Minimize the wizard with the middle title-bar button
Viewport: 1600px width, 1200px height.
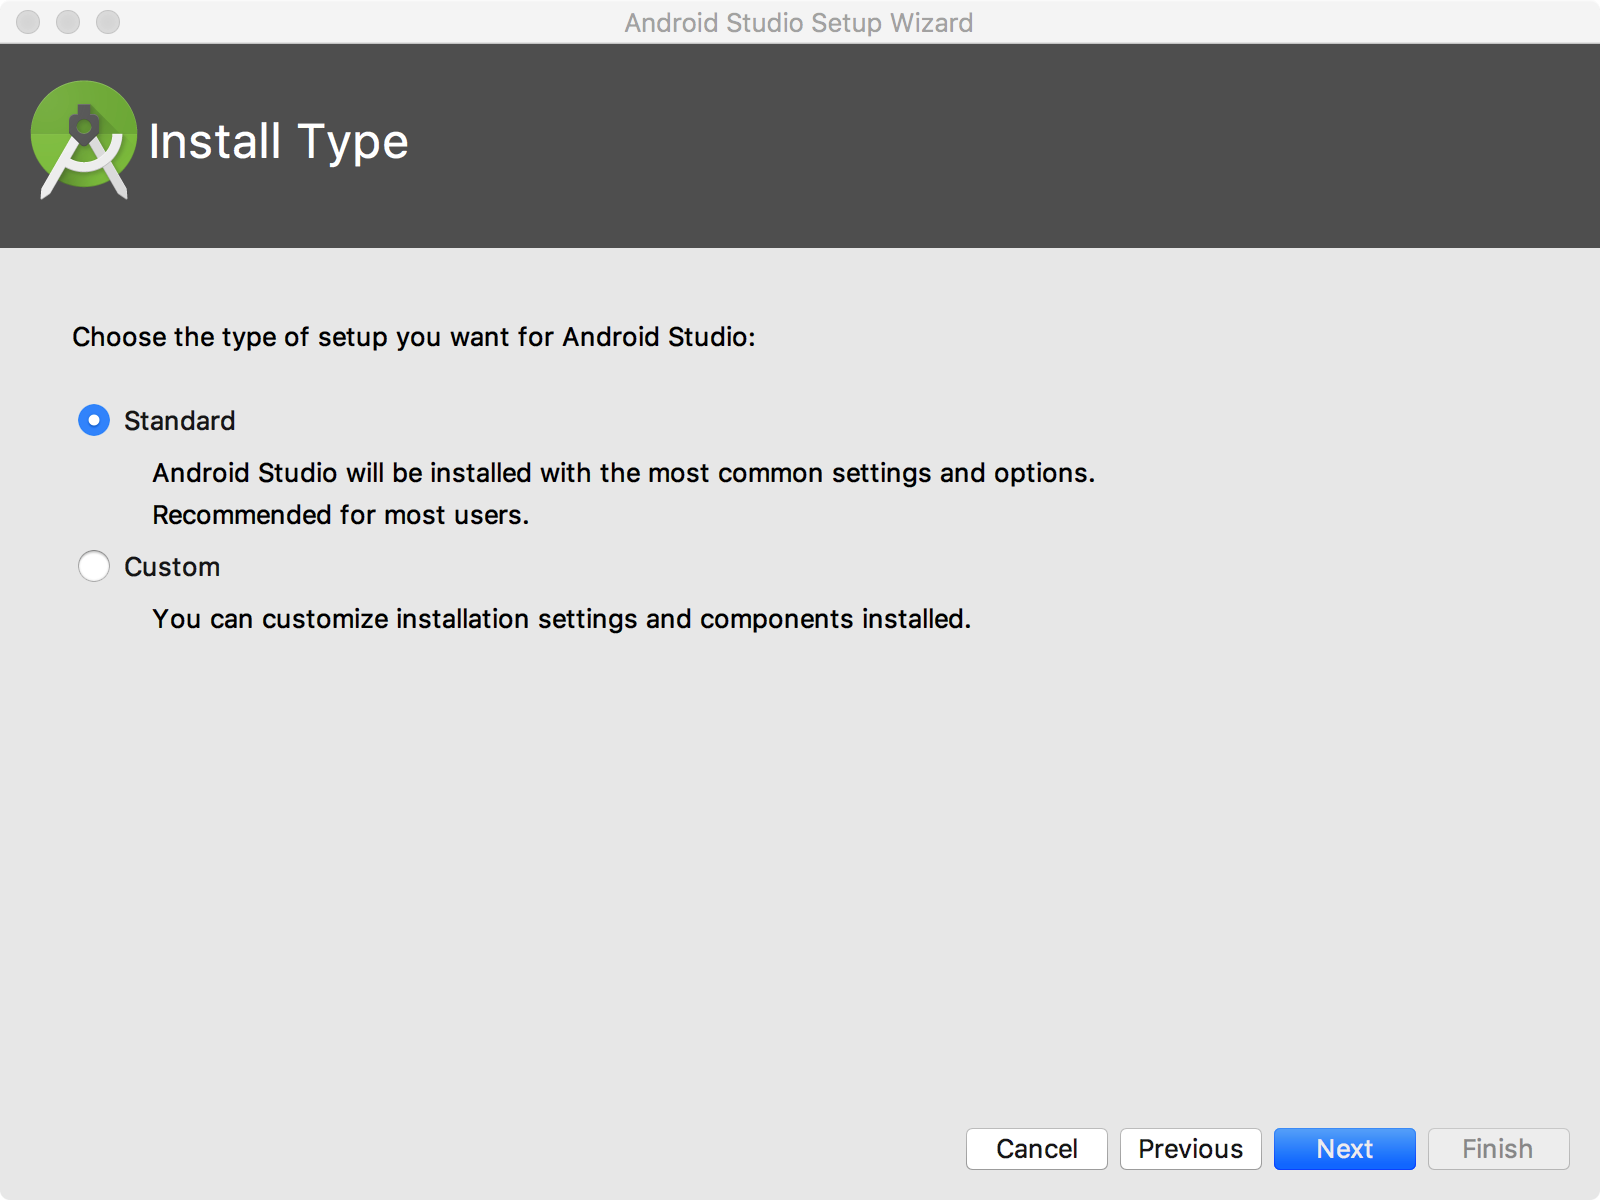[68, 21]
